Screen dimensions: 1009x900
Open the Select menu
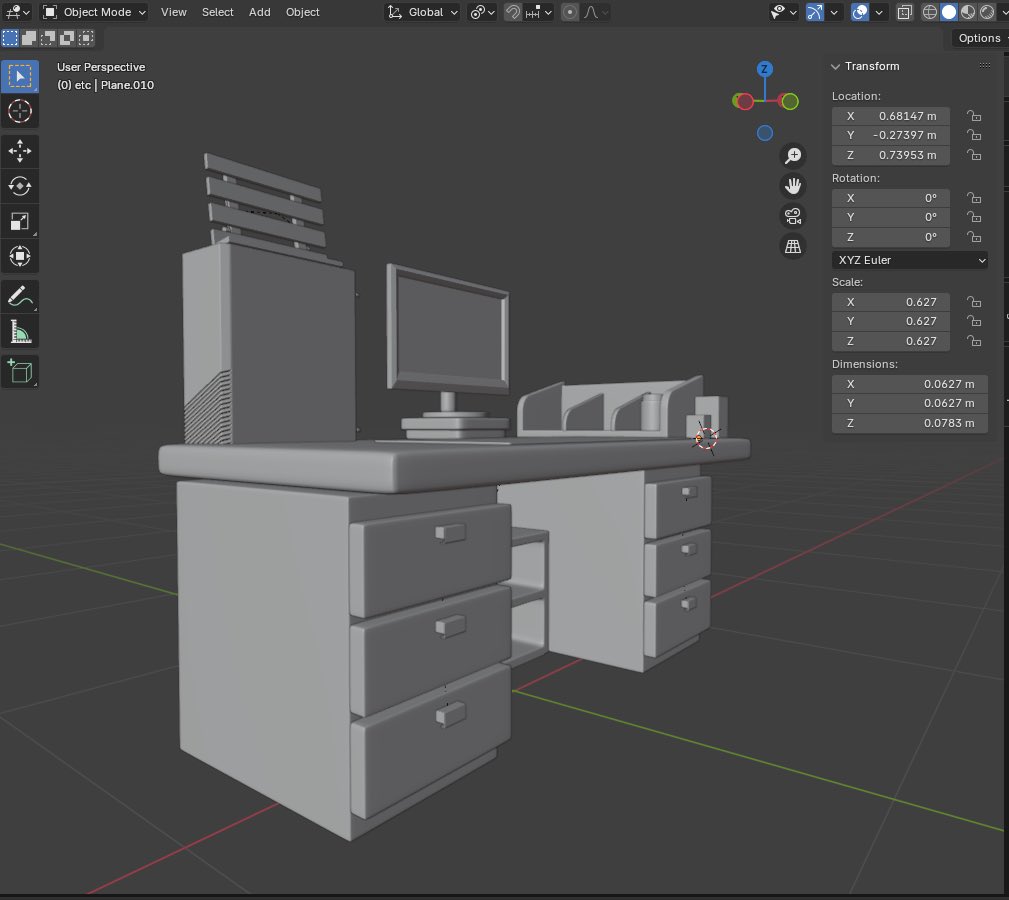[218, 12]
